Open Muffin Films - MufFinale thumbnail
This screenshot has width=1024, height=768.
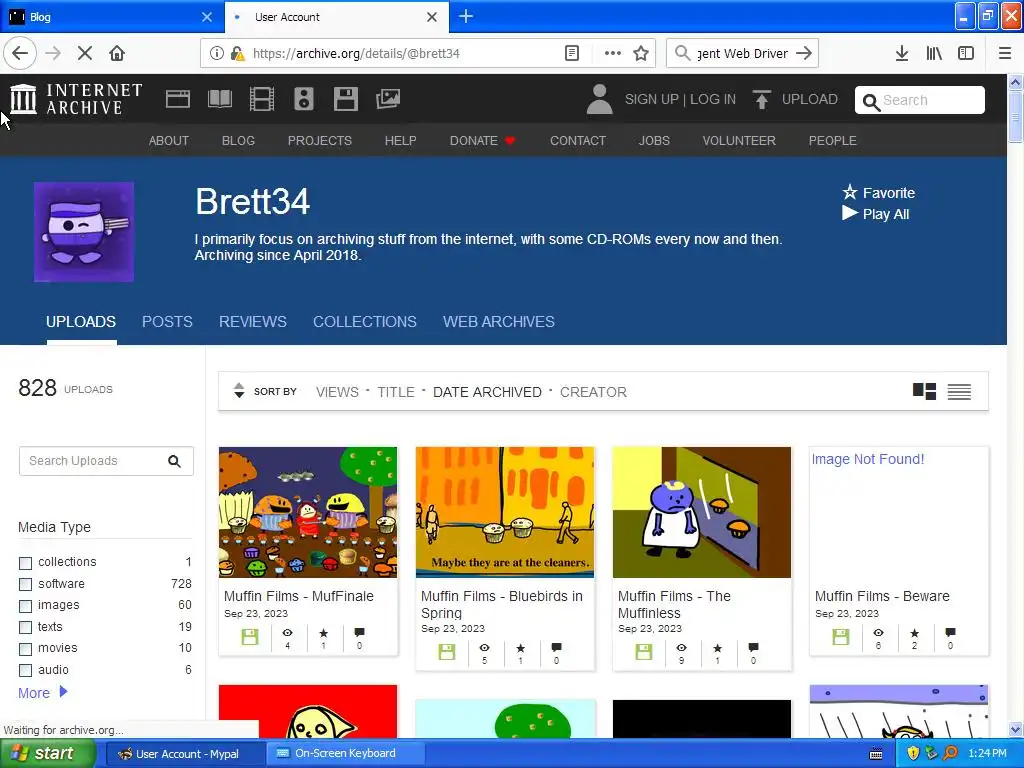308,512
